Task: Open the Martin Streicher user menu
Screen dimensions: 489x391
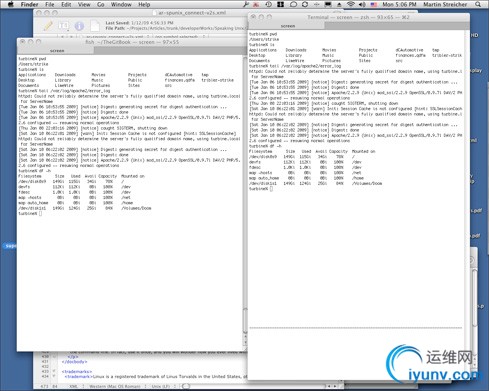Action: [445, 5]
